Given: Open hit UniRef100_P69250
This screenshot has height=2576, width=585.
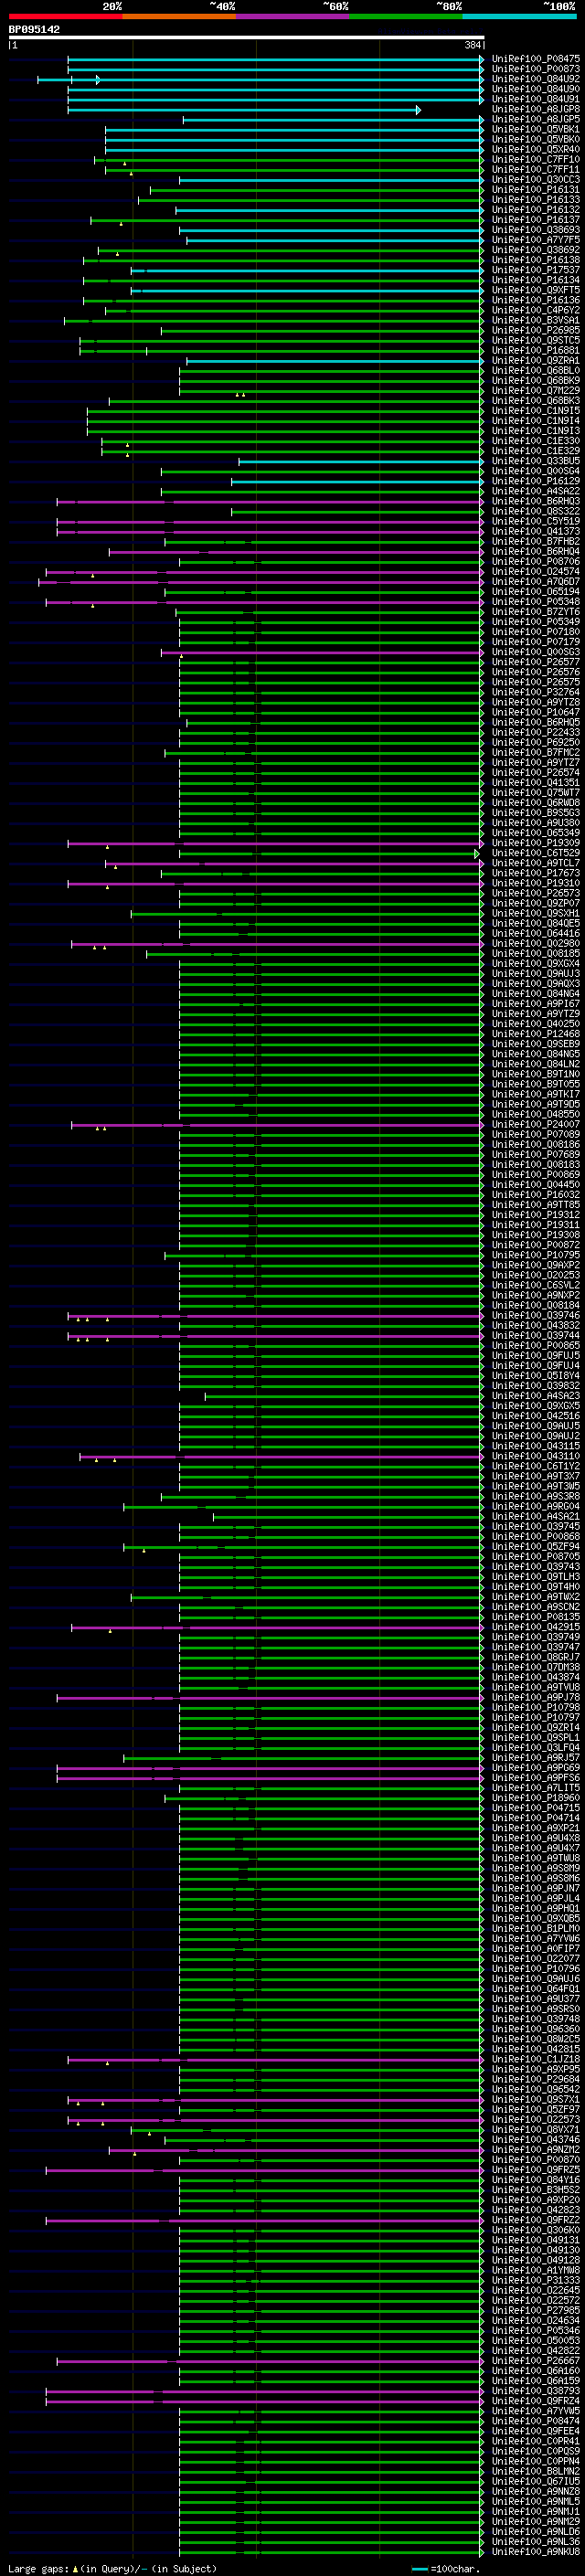Looking at the screenshot, I should [536, 742].
